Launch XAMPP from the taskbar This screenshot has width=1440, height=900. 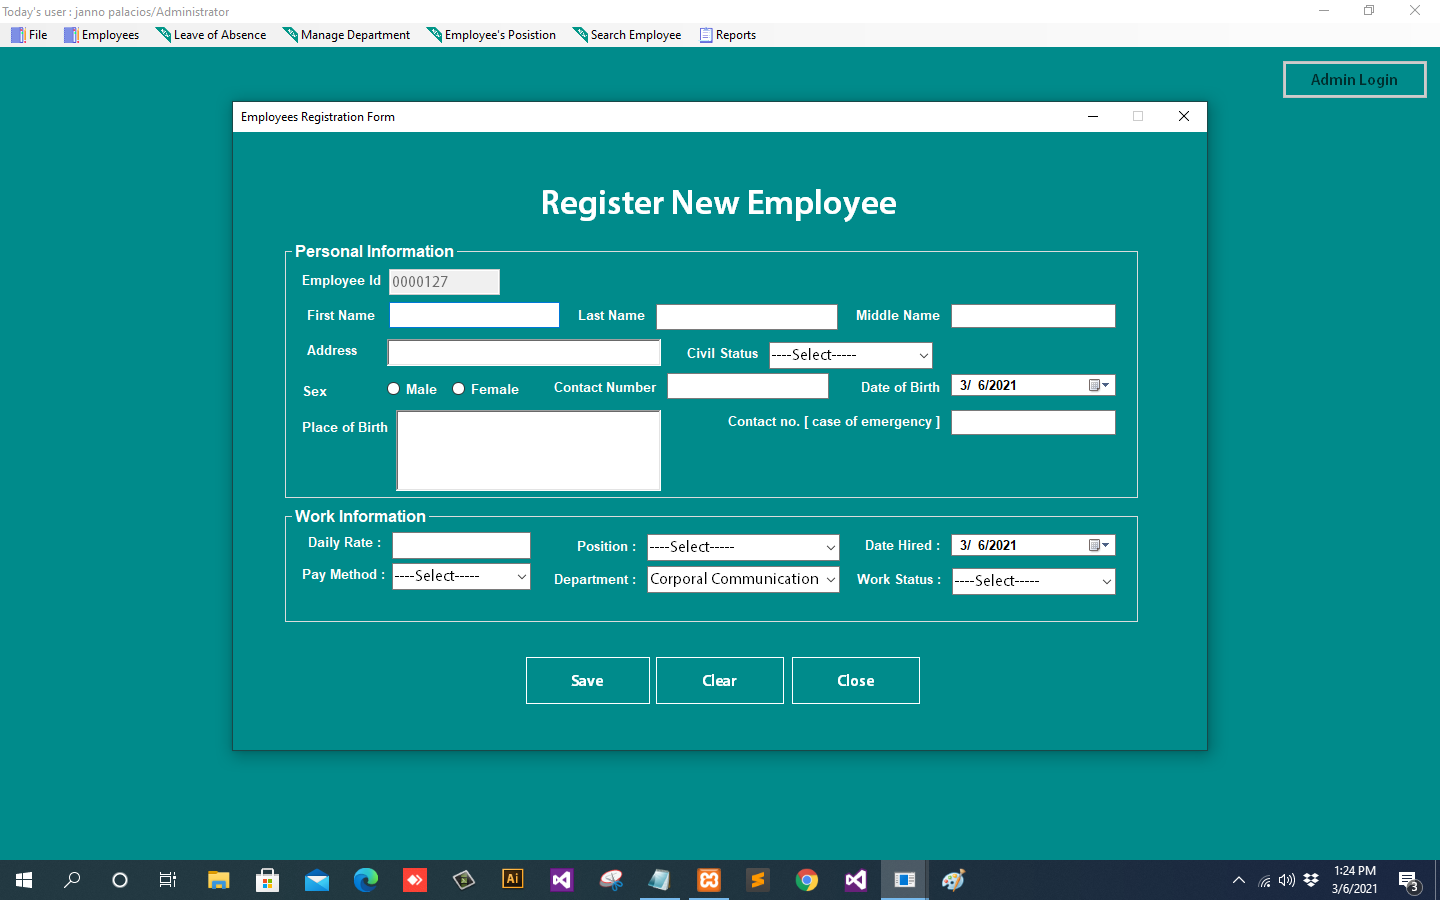point(708,880)
